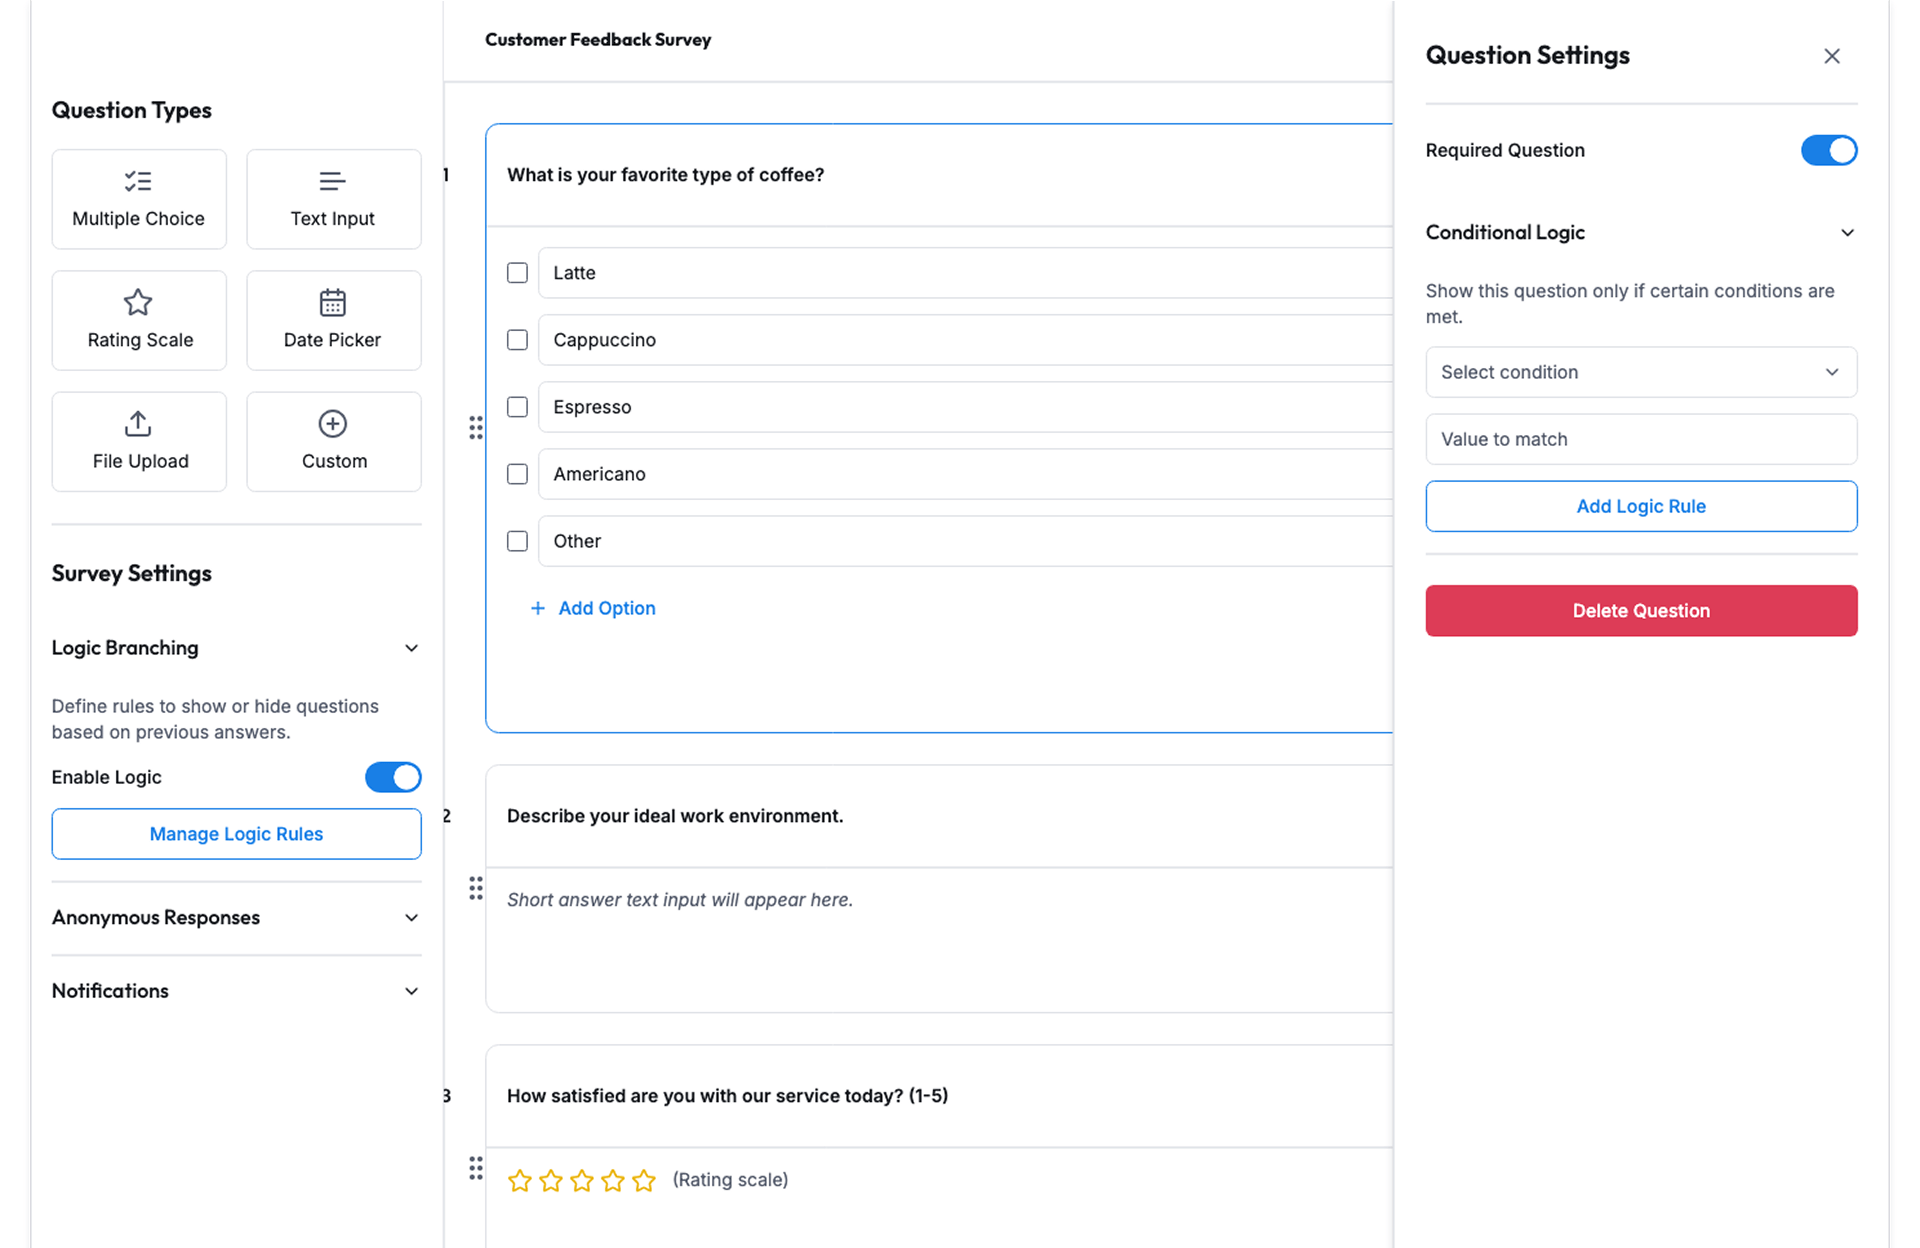Add a File Upload question
Viewport: 1920px width, 1248px height.
click(139, 441)
